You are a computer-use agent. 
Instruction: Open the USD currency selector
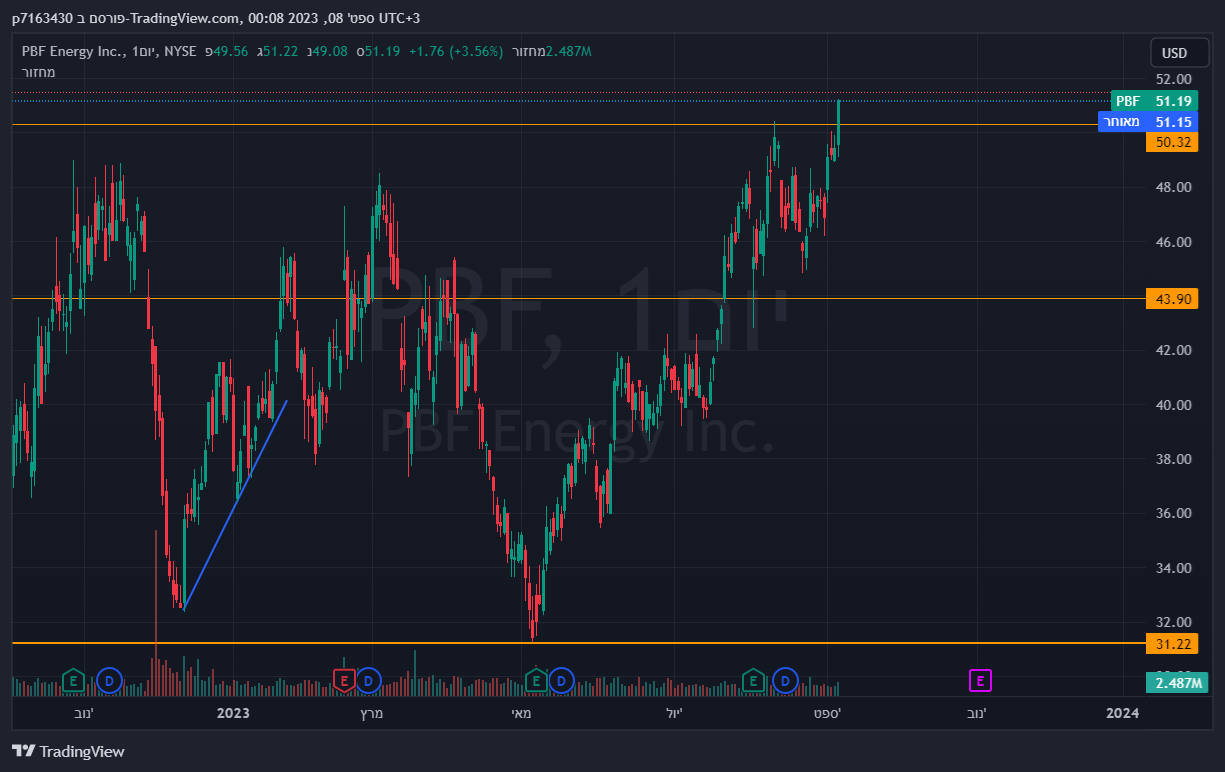[1172, 53]
